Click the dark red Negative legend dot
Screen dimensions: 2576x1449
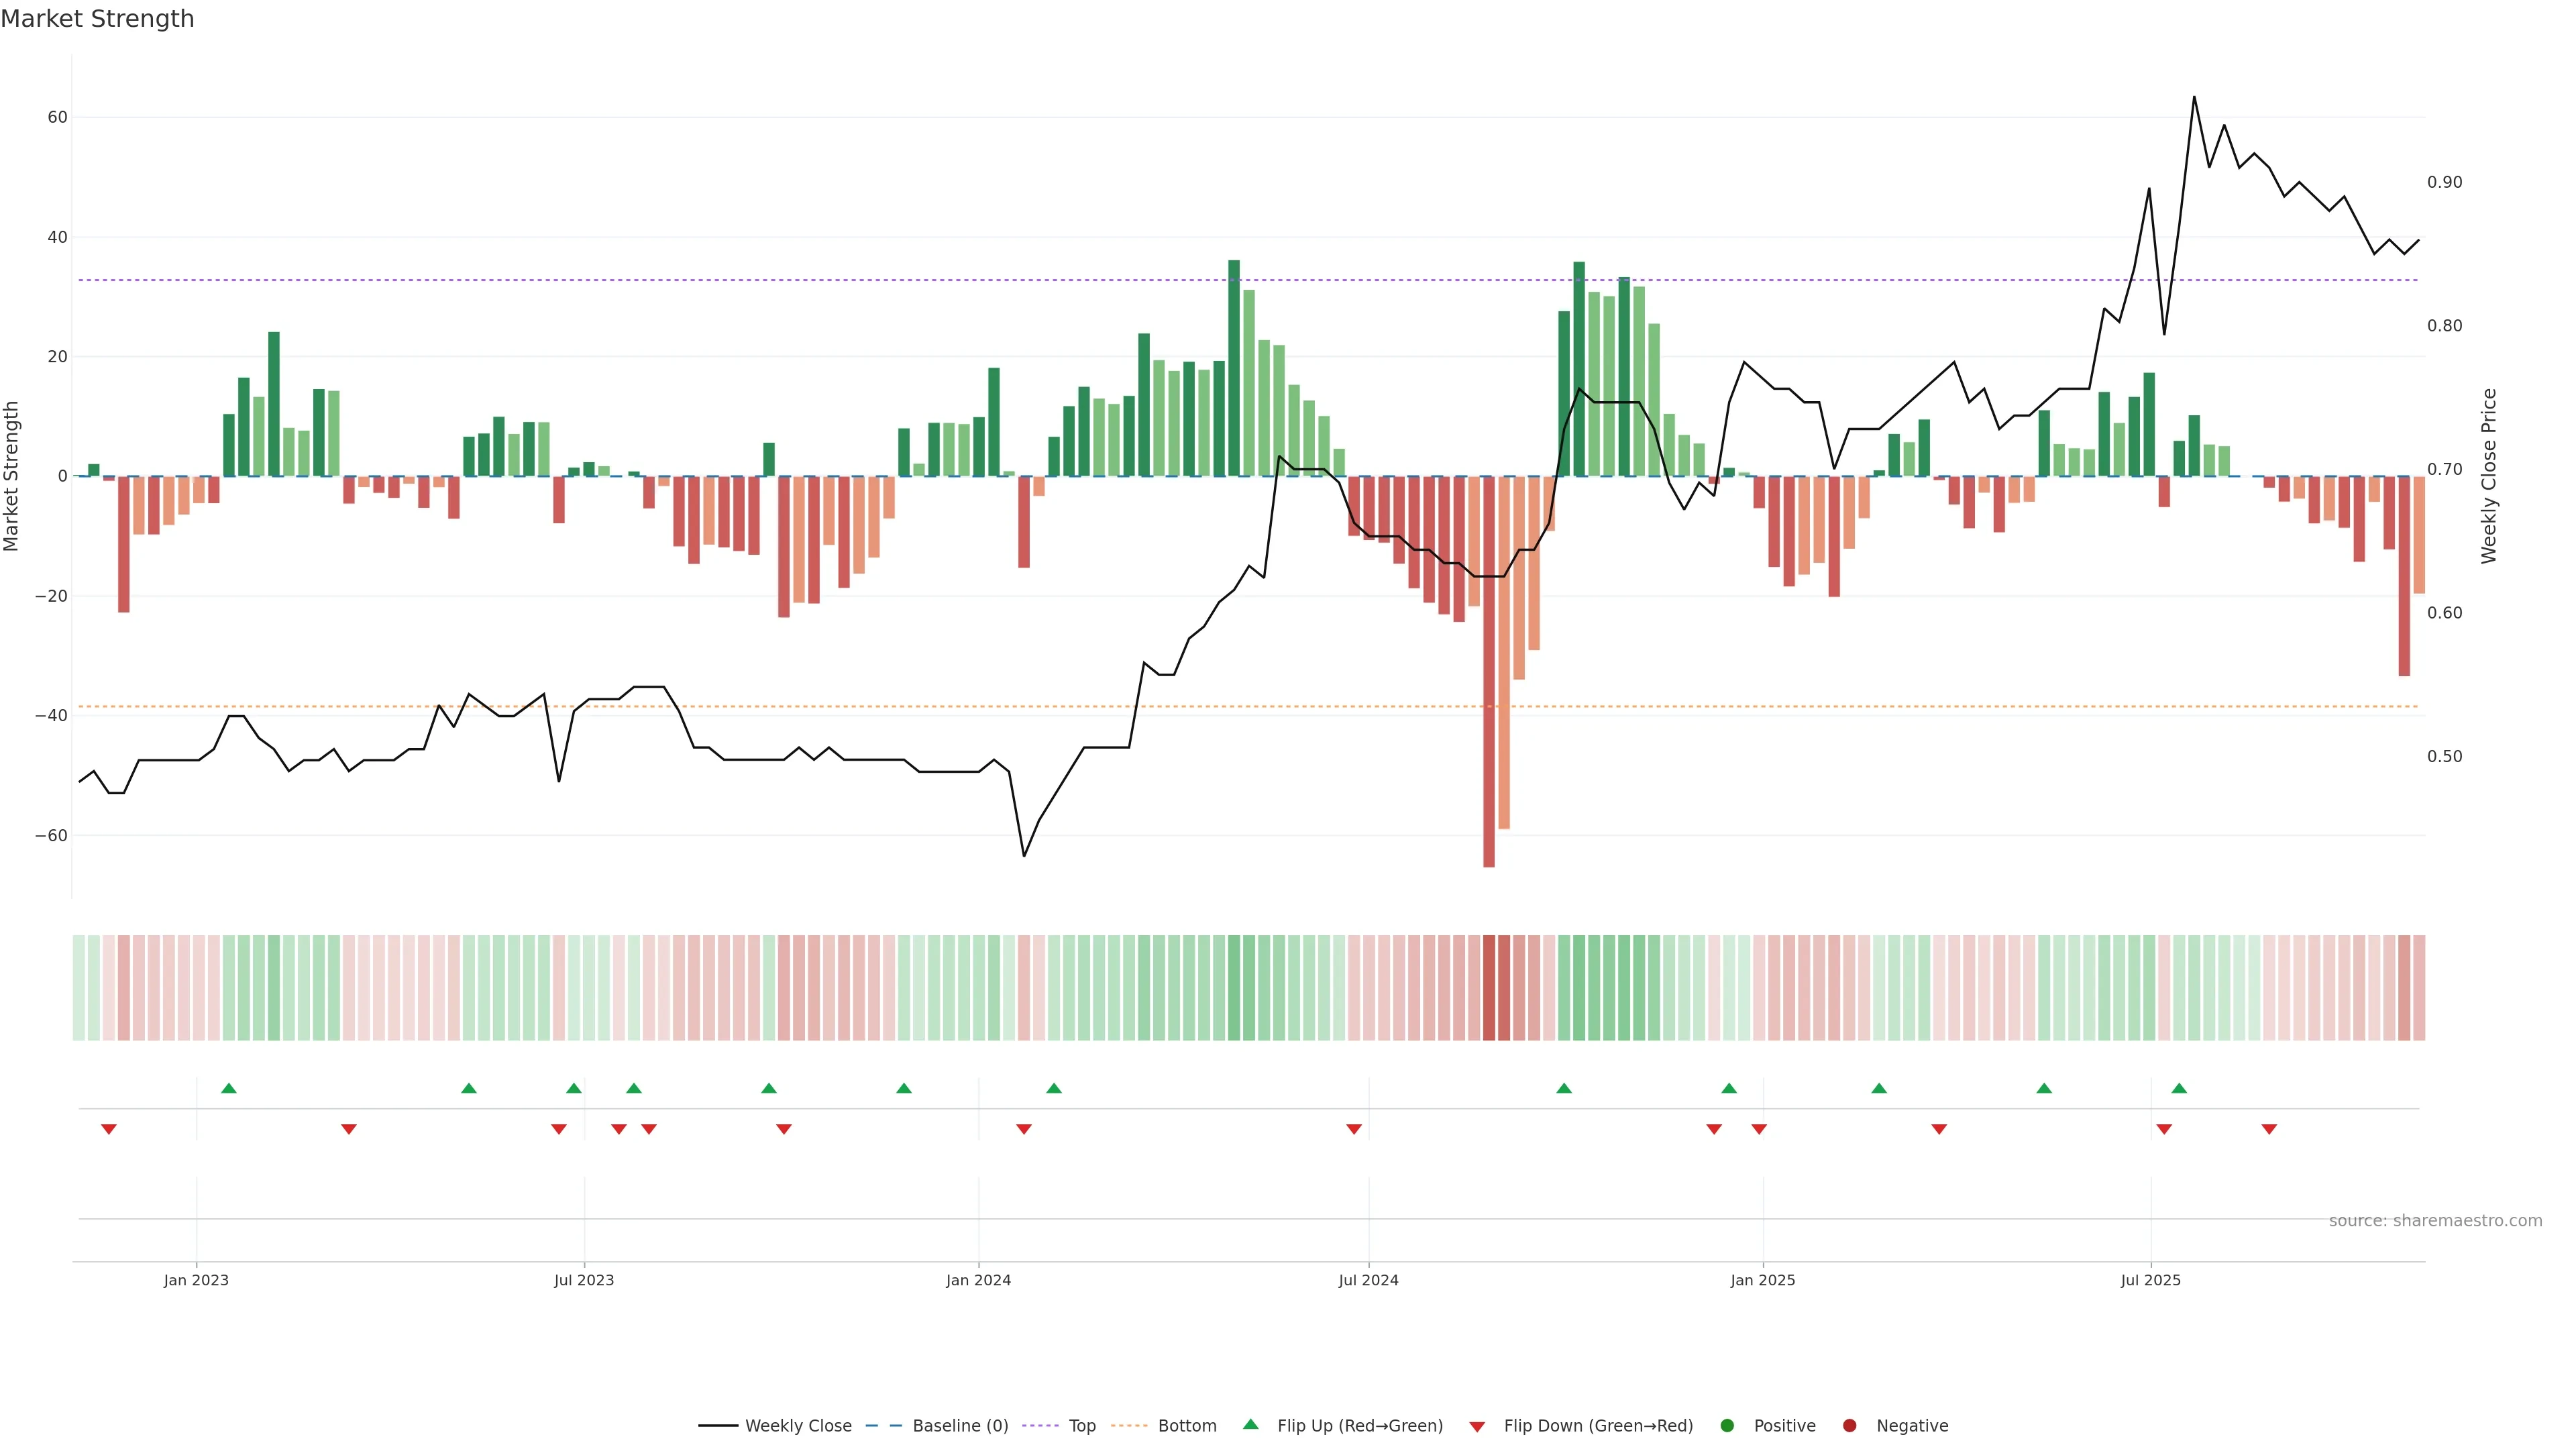pyautogui.click(x=1849, y=1425)
